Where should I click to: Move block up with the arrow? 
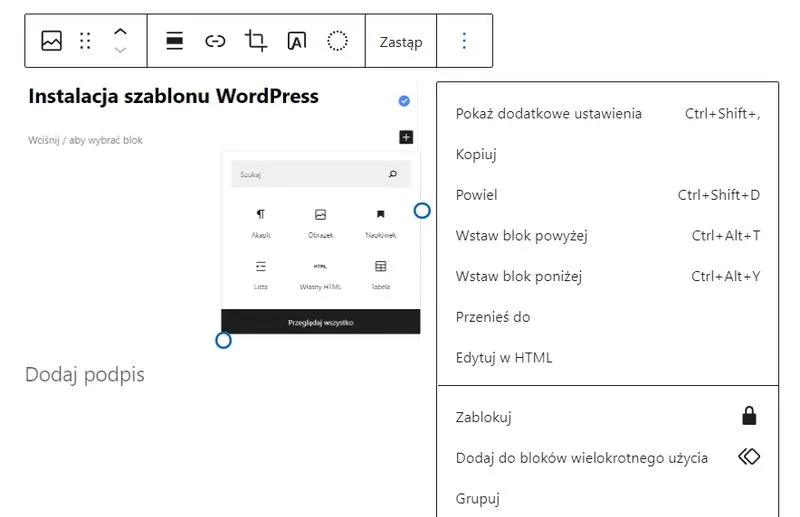pyautogui.click(x=120, y=32)
